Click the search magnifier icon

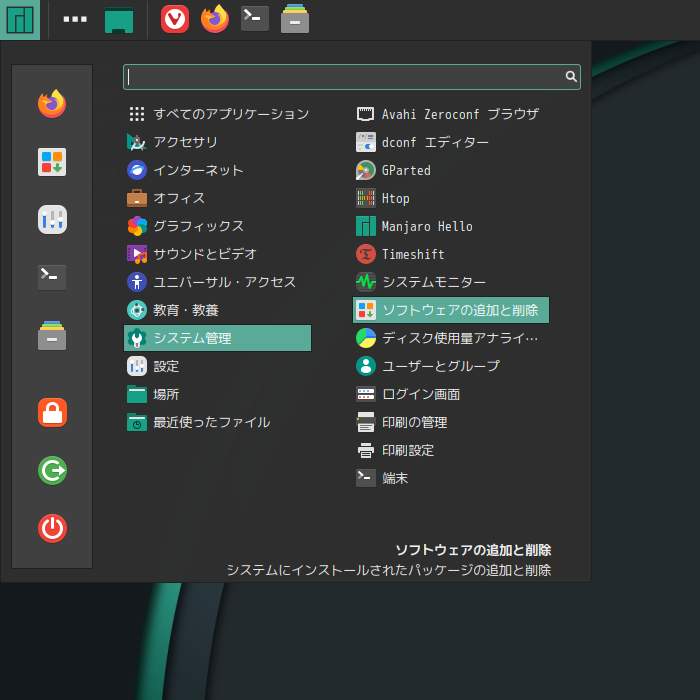pyautogui.click(x=571, y=77)
